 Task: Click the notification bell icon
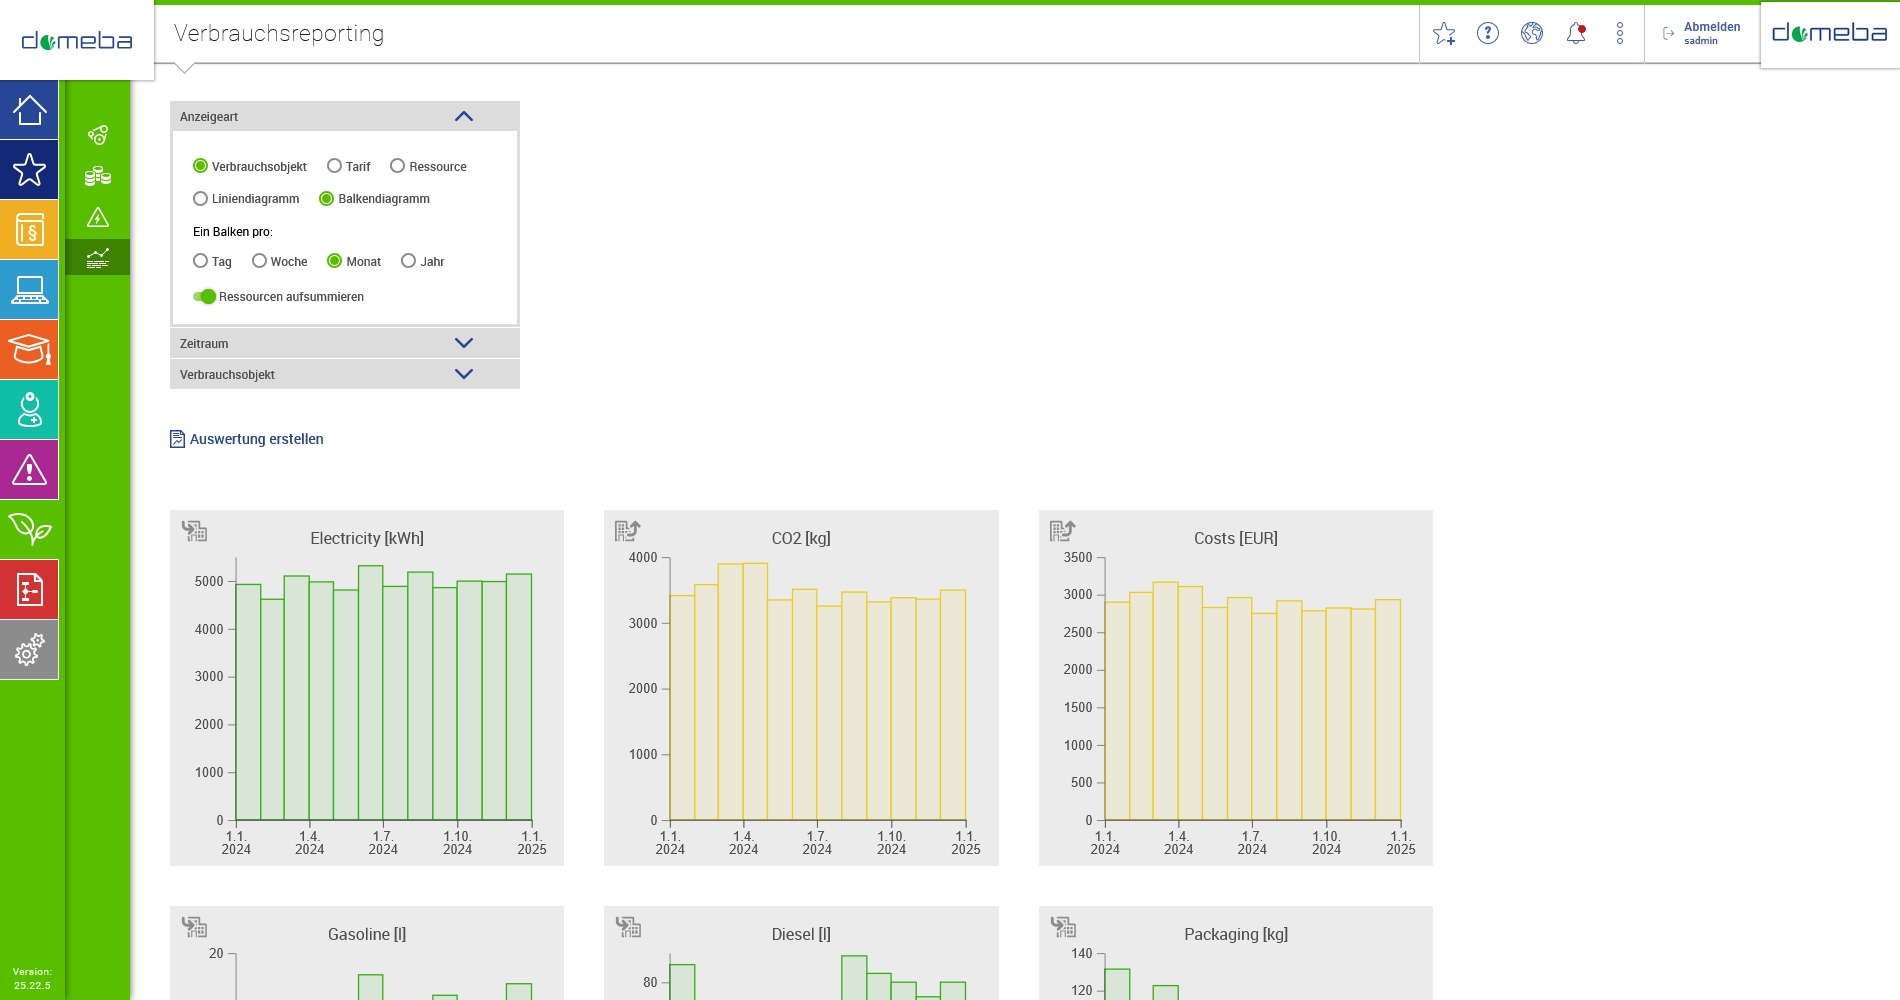(x=1576, y=33)
